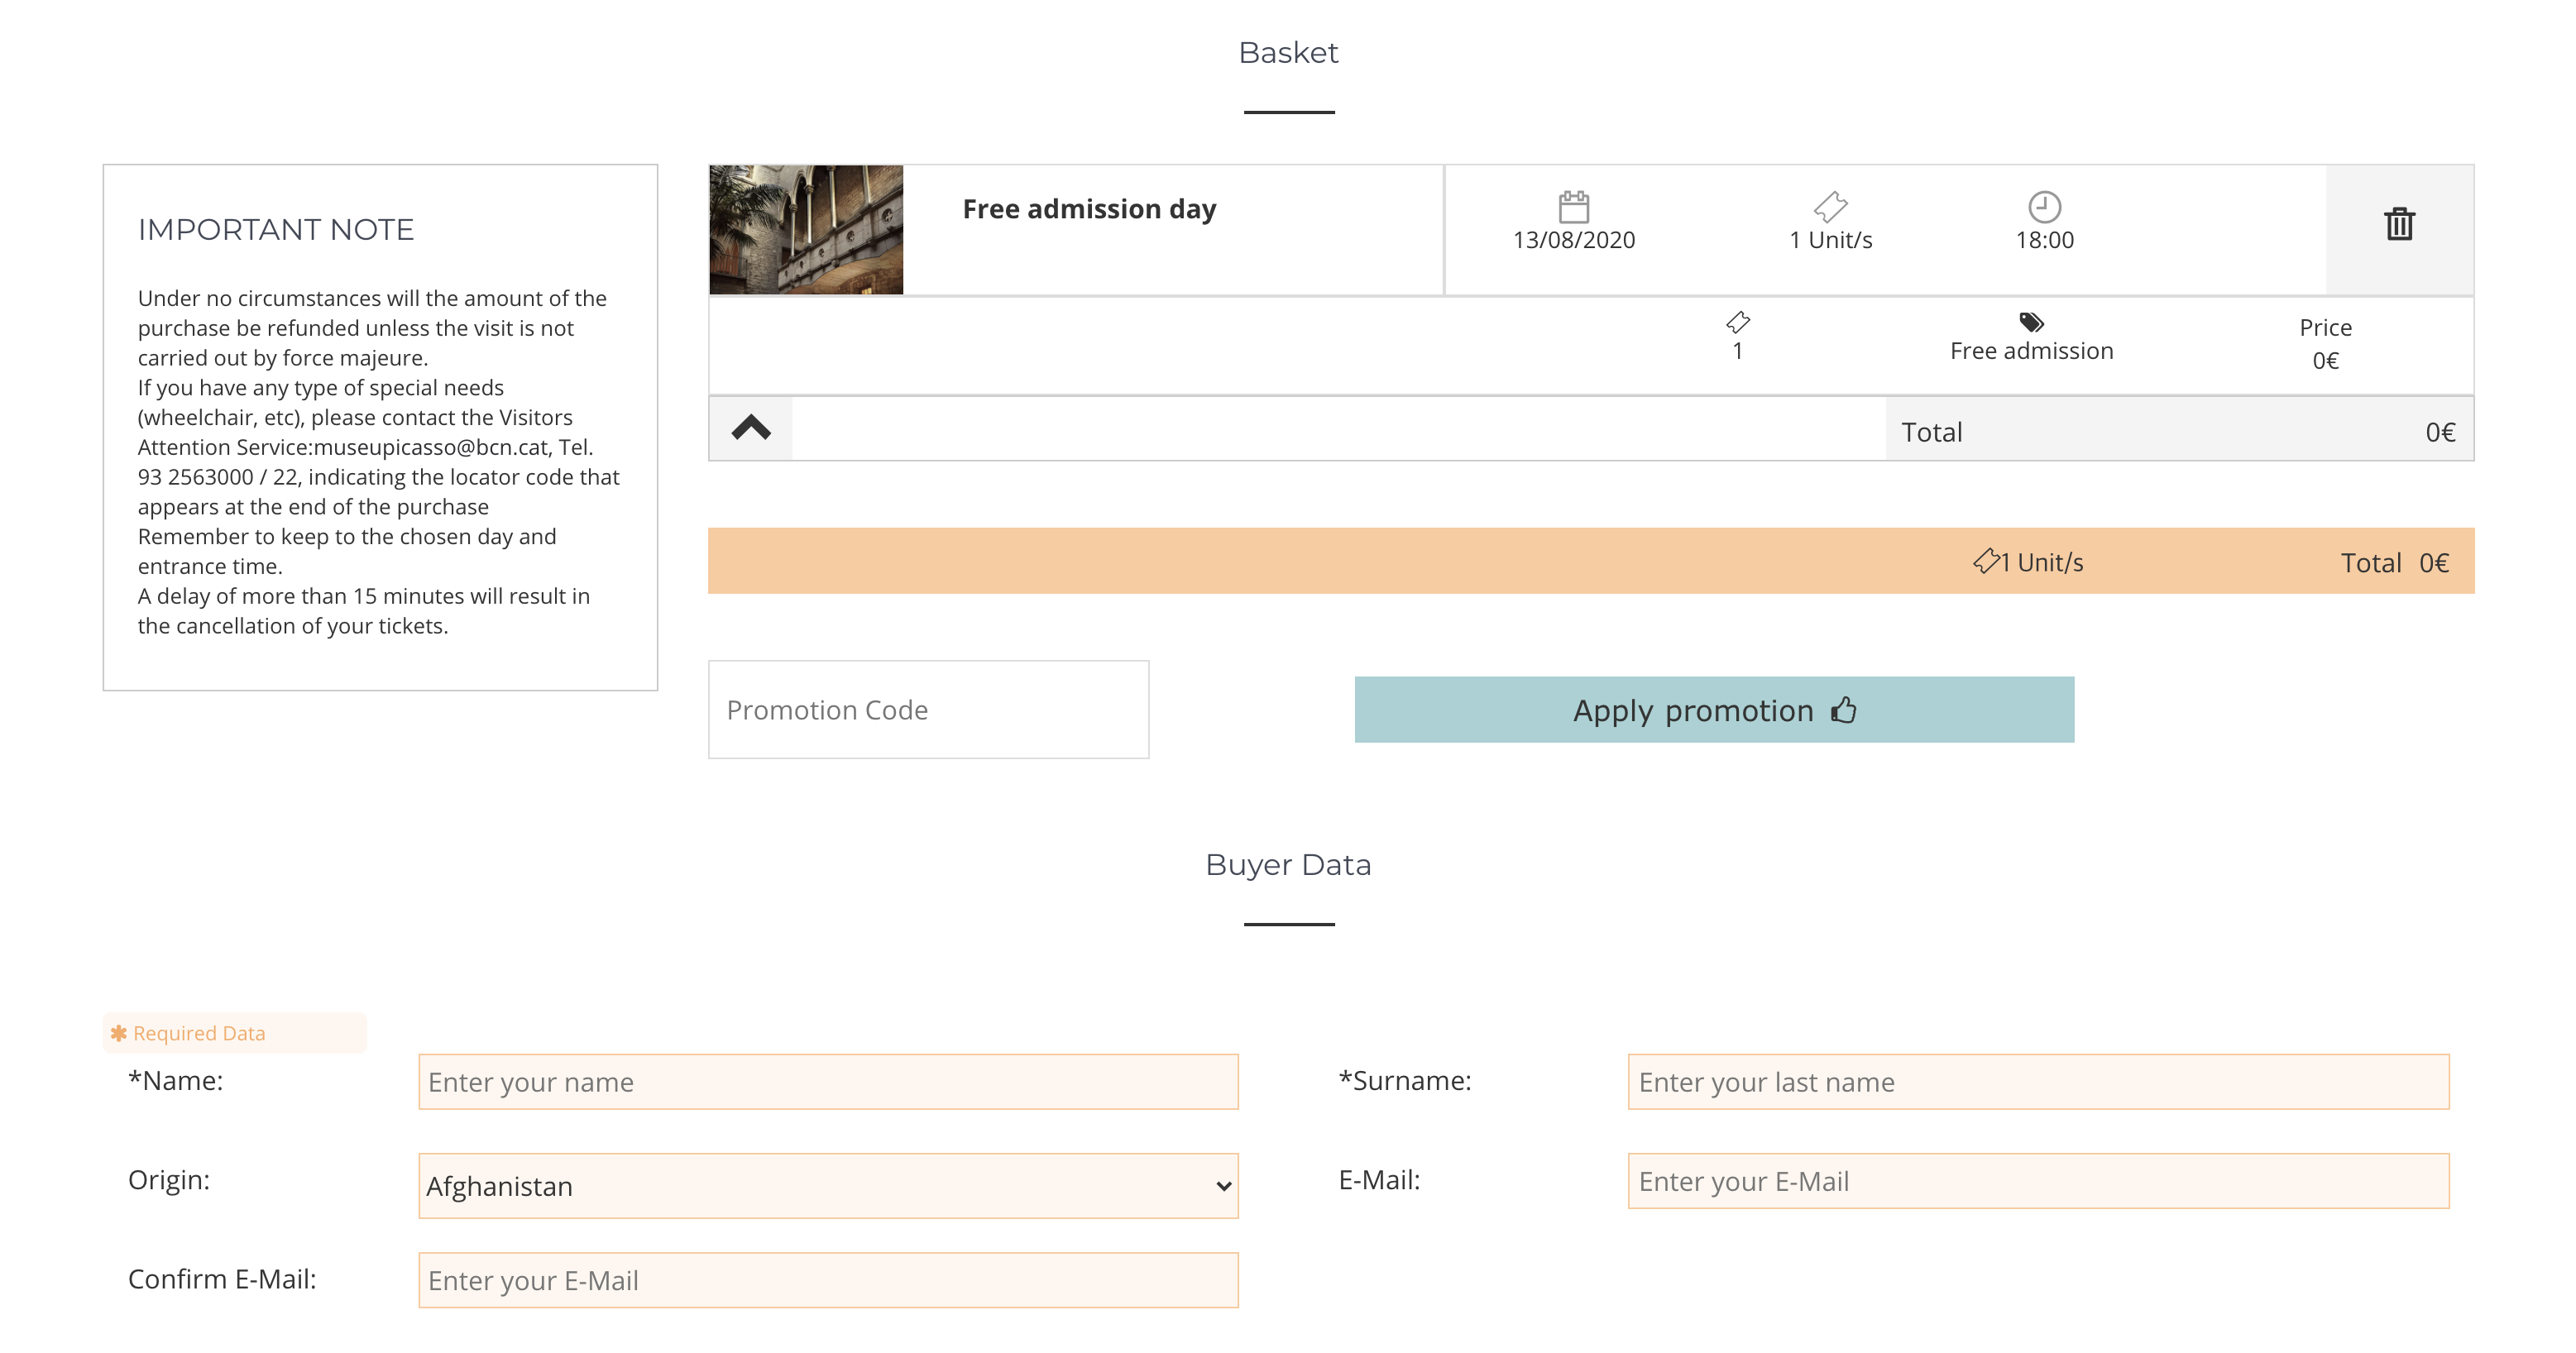The width and height of the screenshot is (2576, 1353).
Task: Click the Basket heading
Action: click(x=1288, y=52)
